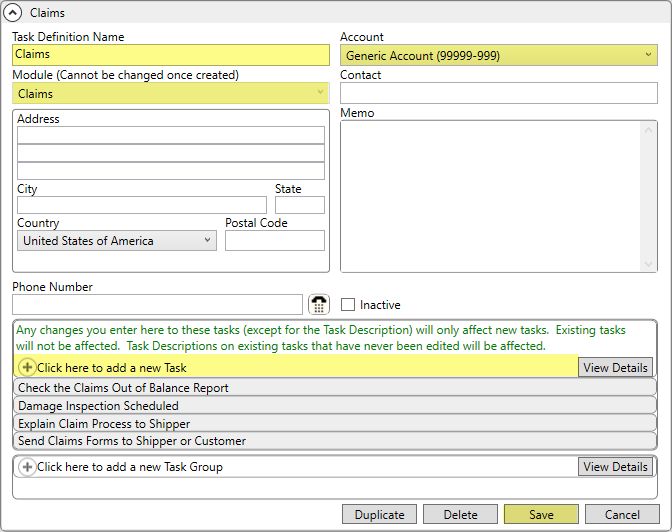Click the Memo scrollbar down arrow

tap(649, 265)
